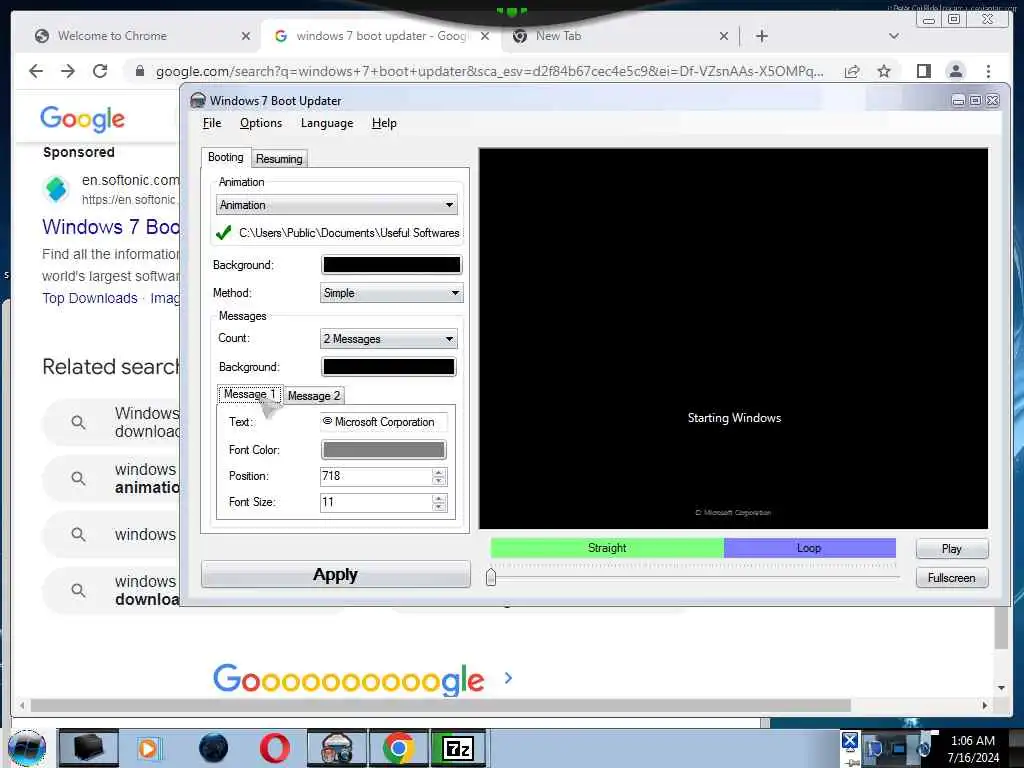Screen dimensions: 1024x768
Task: Click the Play button
Action: [952, 549]
